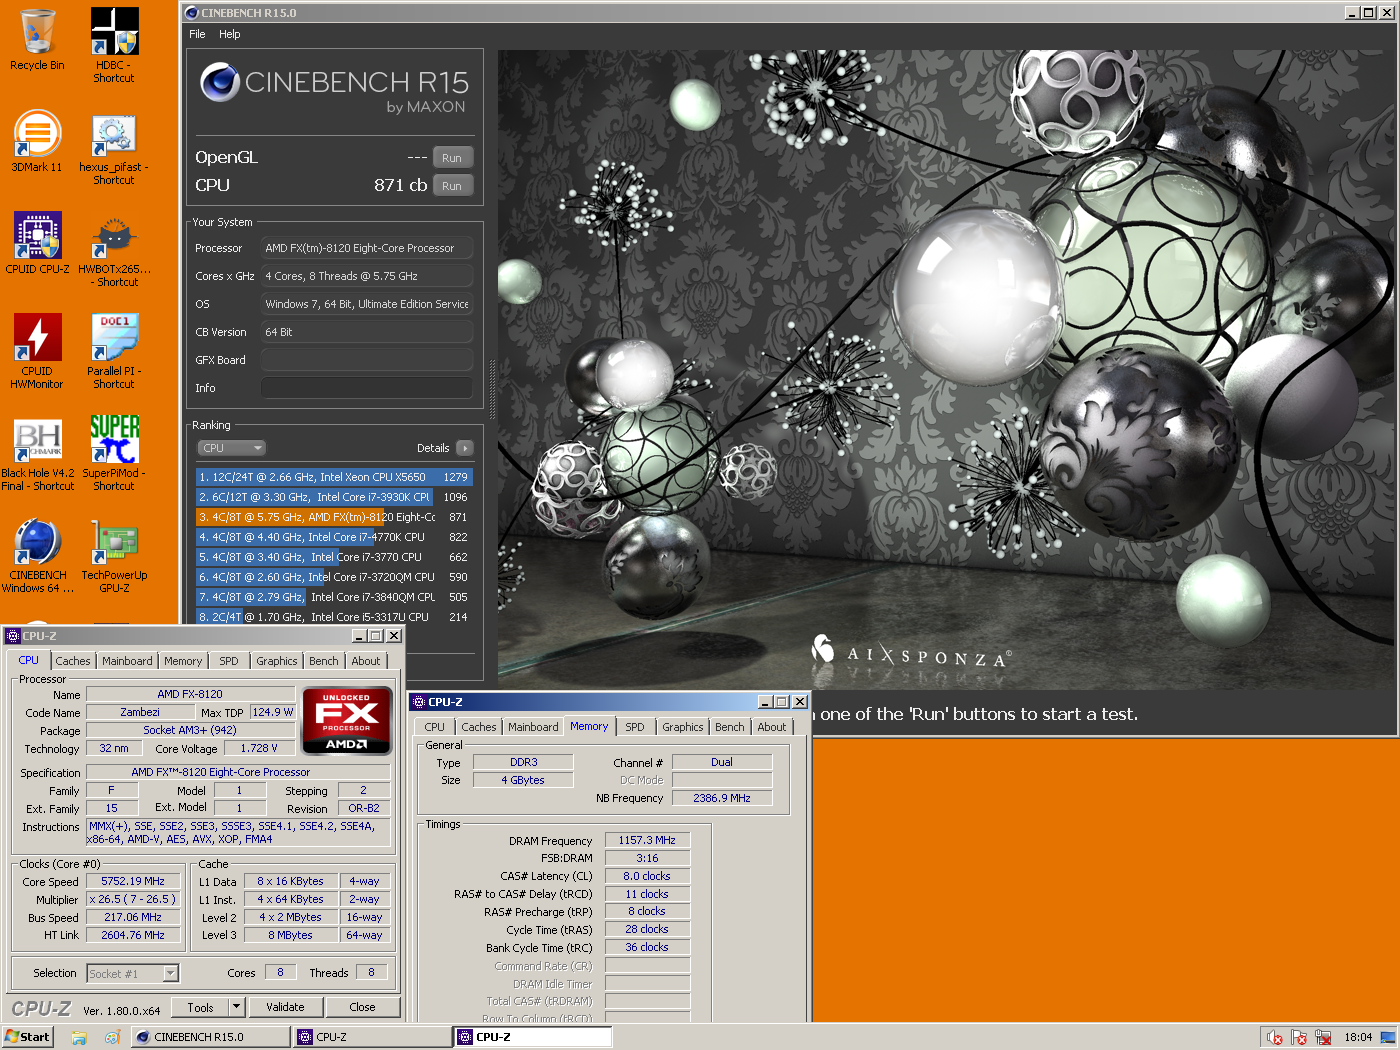
Task: Click the first CPU-Z taskbar button
Action: point(372,1037)
